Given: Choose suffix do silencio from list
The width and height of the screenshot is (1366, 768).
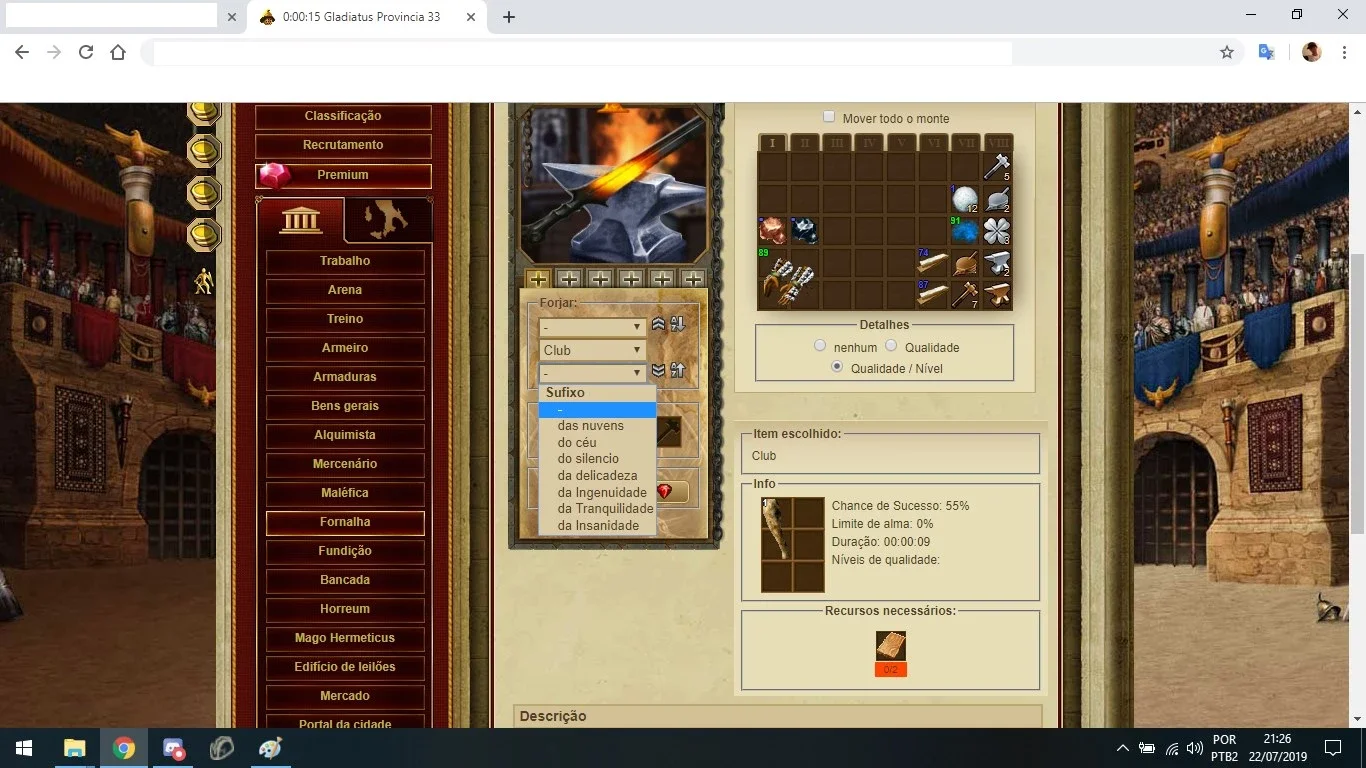Looking at the screenshot, I should click(597, 459).
